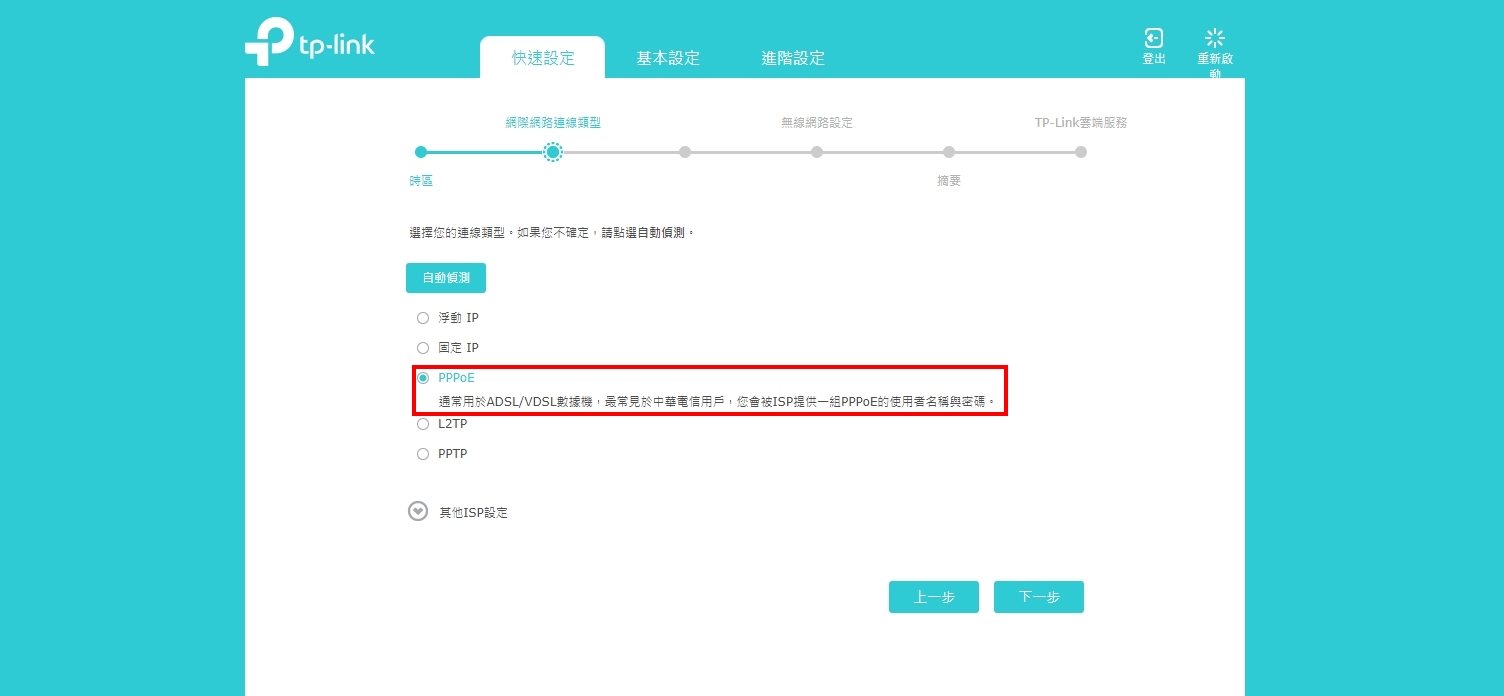1504x696 pixels.
Task: Click the TP-Link雲端服務 final step dot
Action: (1081, 152)
